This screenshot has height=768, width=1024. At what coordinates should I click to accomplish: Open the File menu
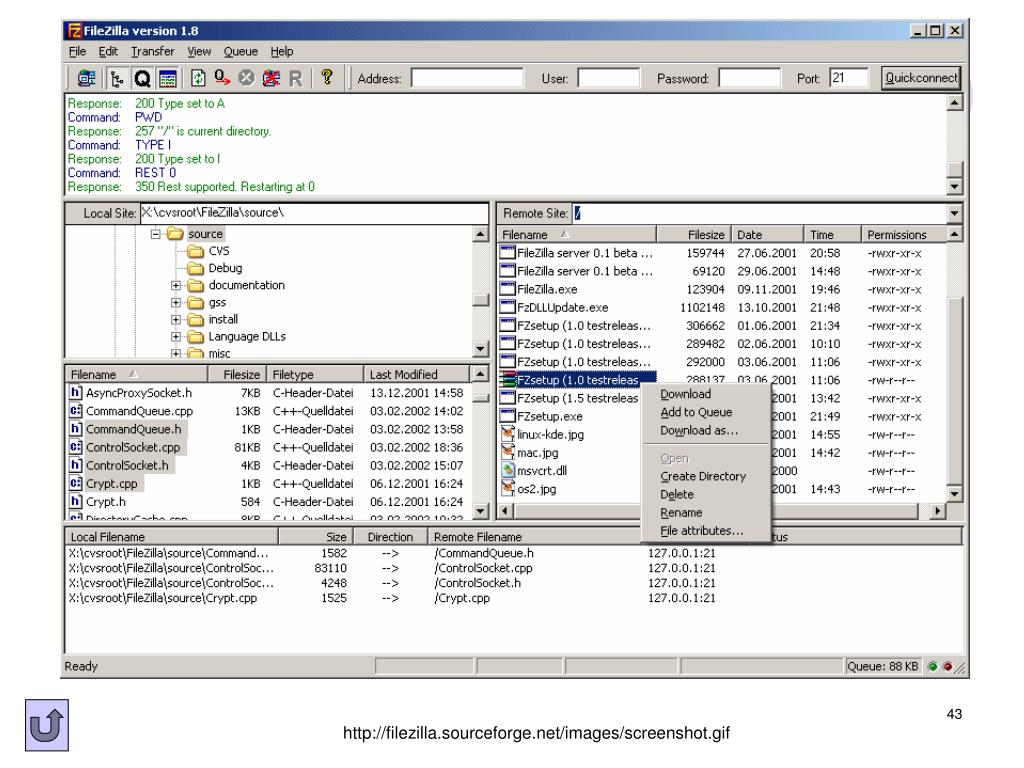[x=77, y=51]
